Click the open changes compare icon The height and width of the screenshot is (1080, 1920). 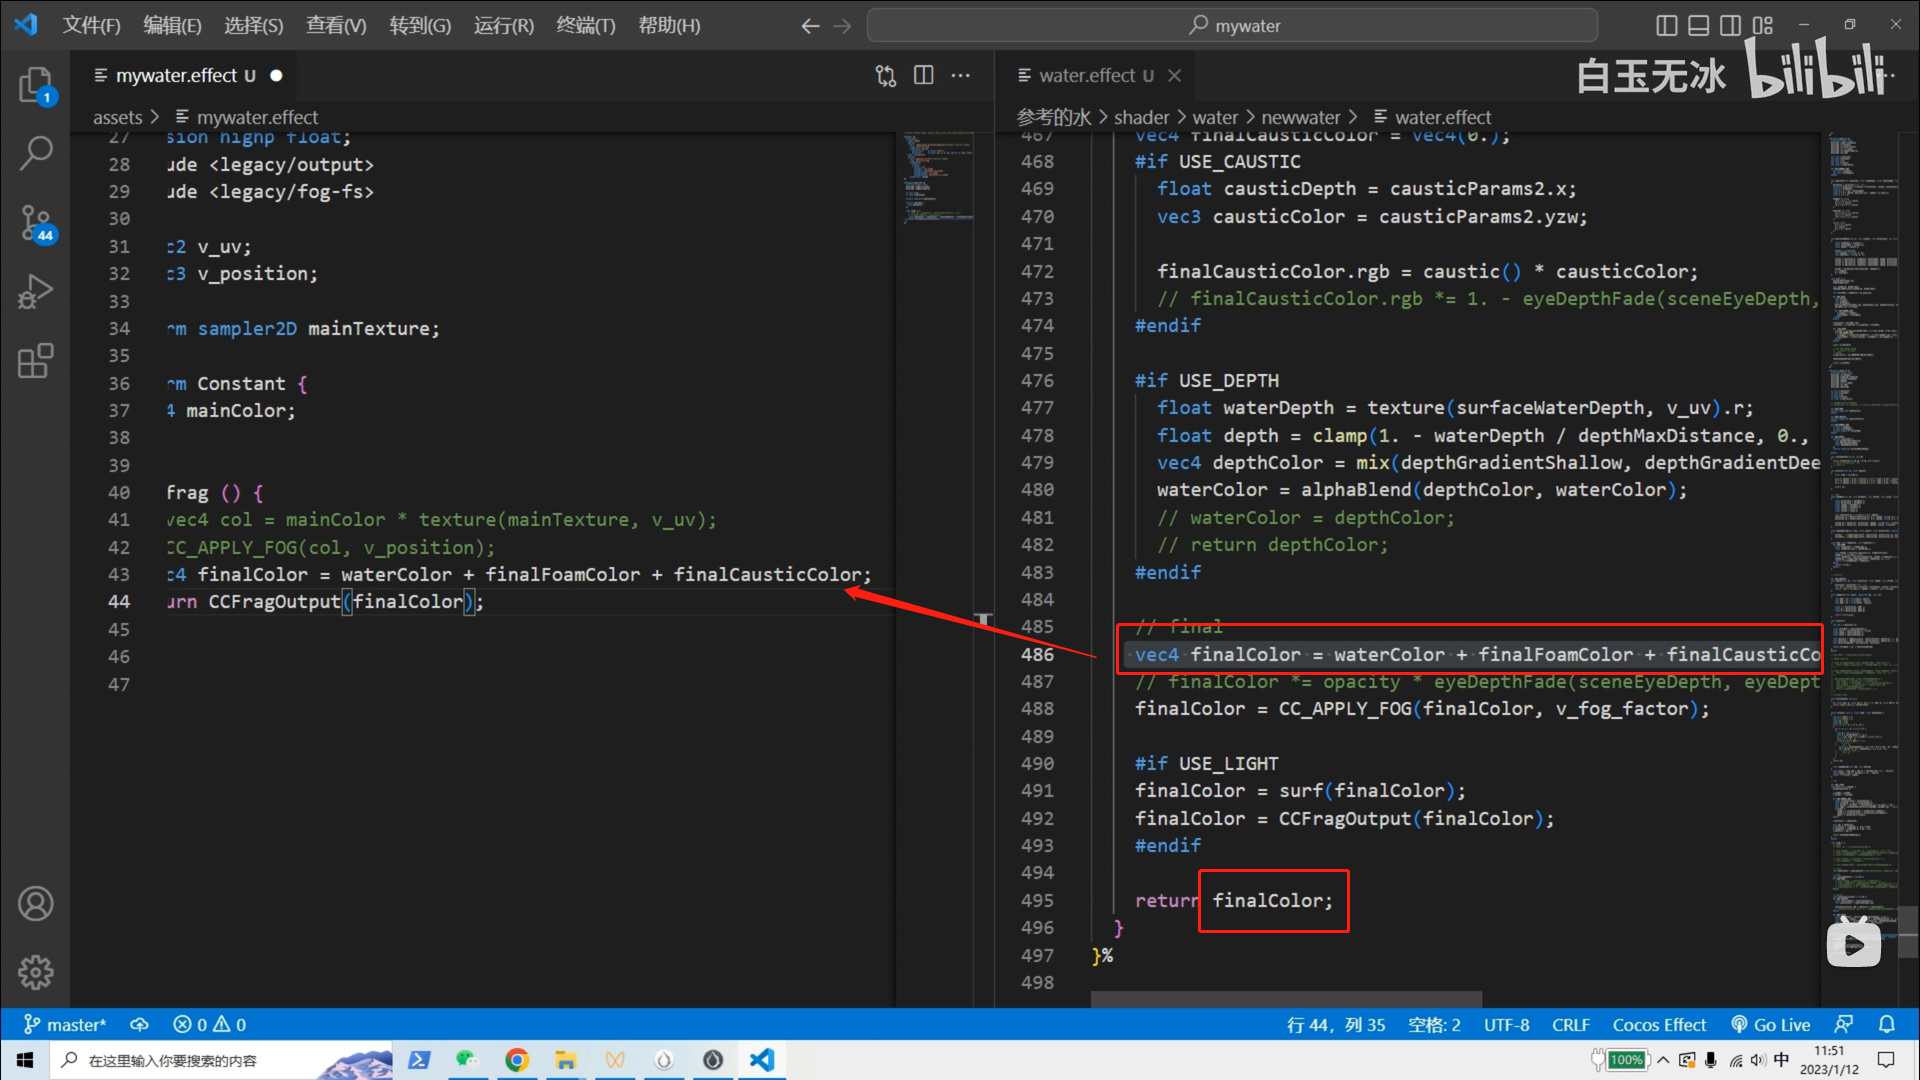[x=886, y=76]
